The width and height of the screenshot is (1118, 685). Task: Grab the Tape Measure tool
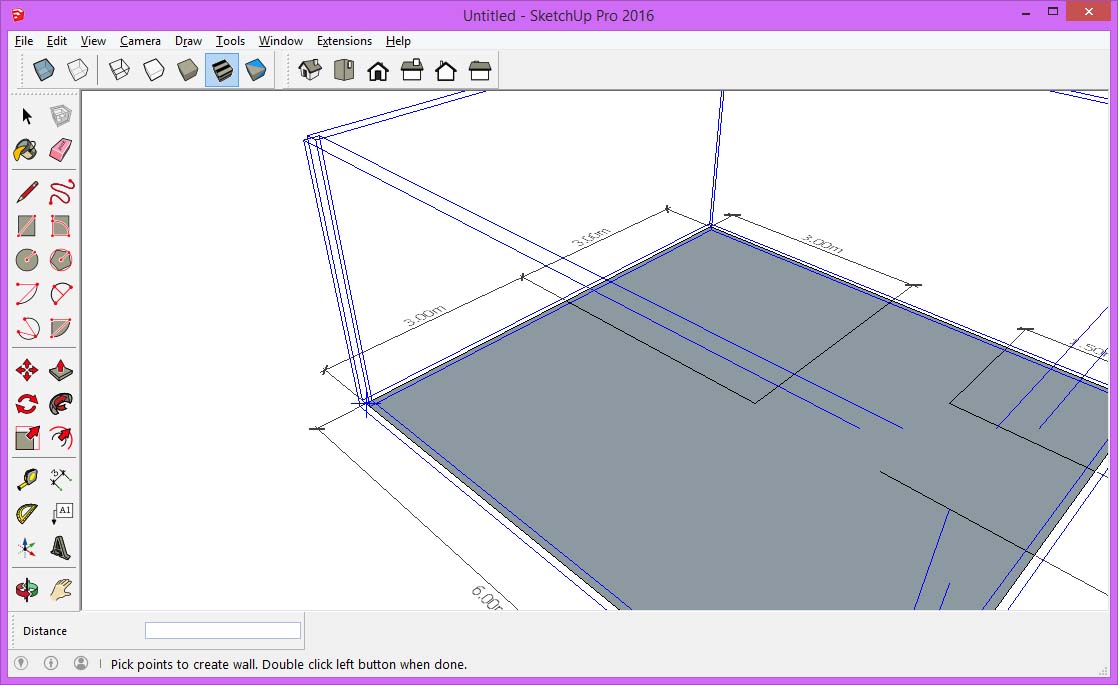pos(25,477)
